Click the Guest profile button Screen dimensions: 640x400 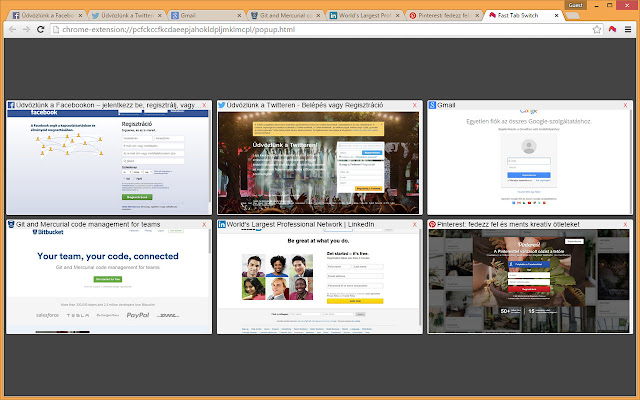point(576,5)
